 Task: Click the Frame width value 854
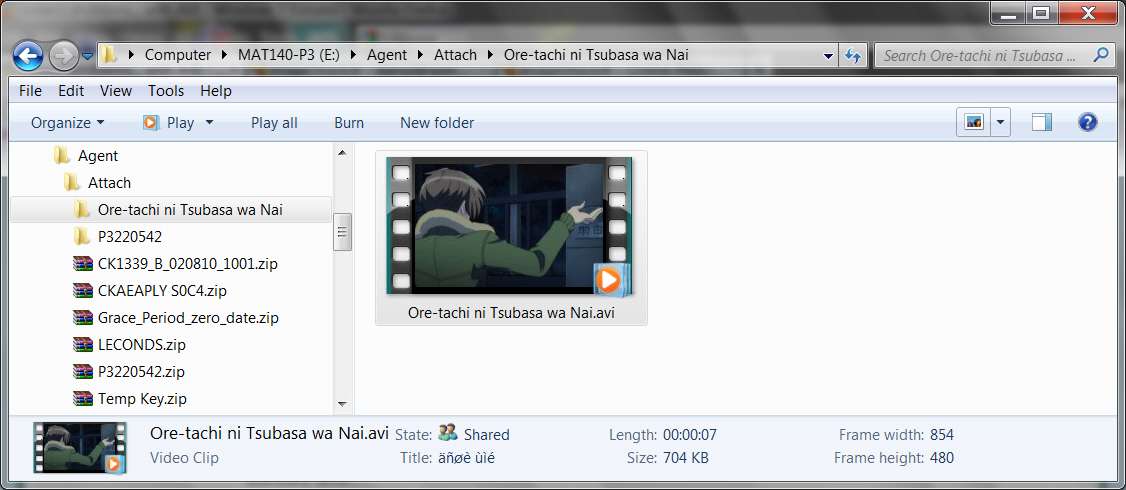coord(942,435)
